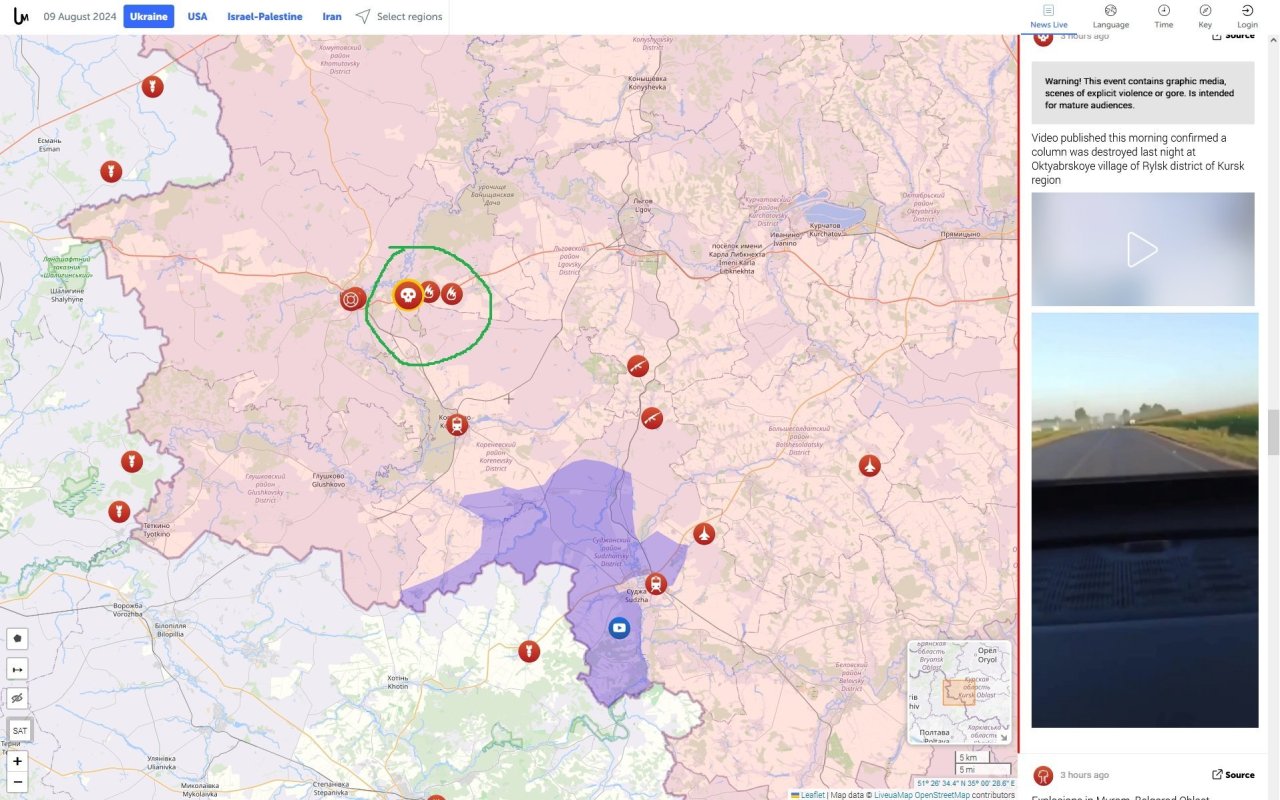
Task: Click the train marker at Sudzha
Action: [655, 584]
